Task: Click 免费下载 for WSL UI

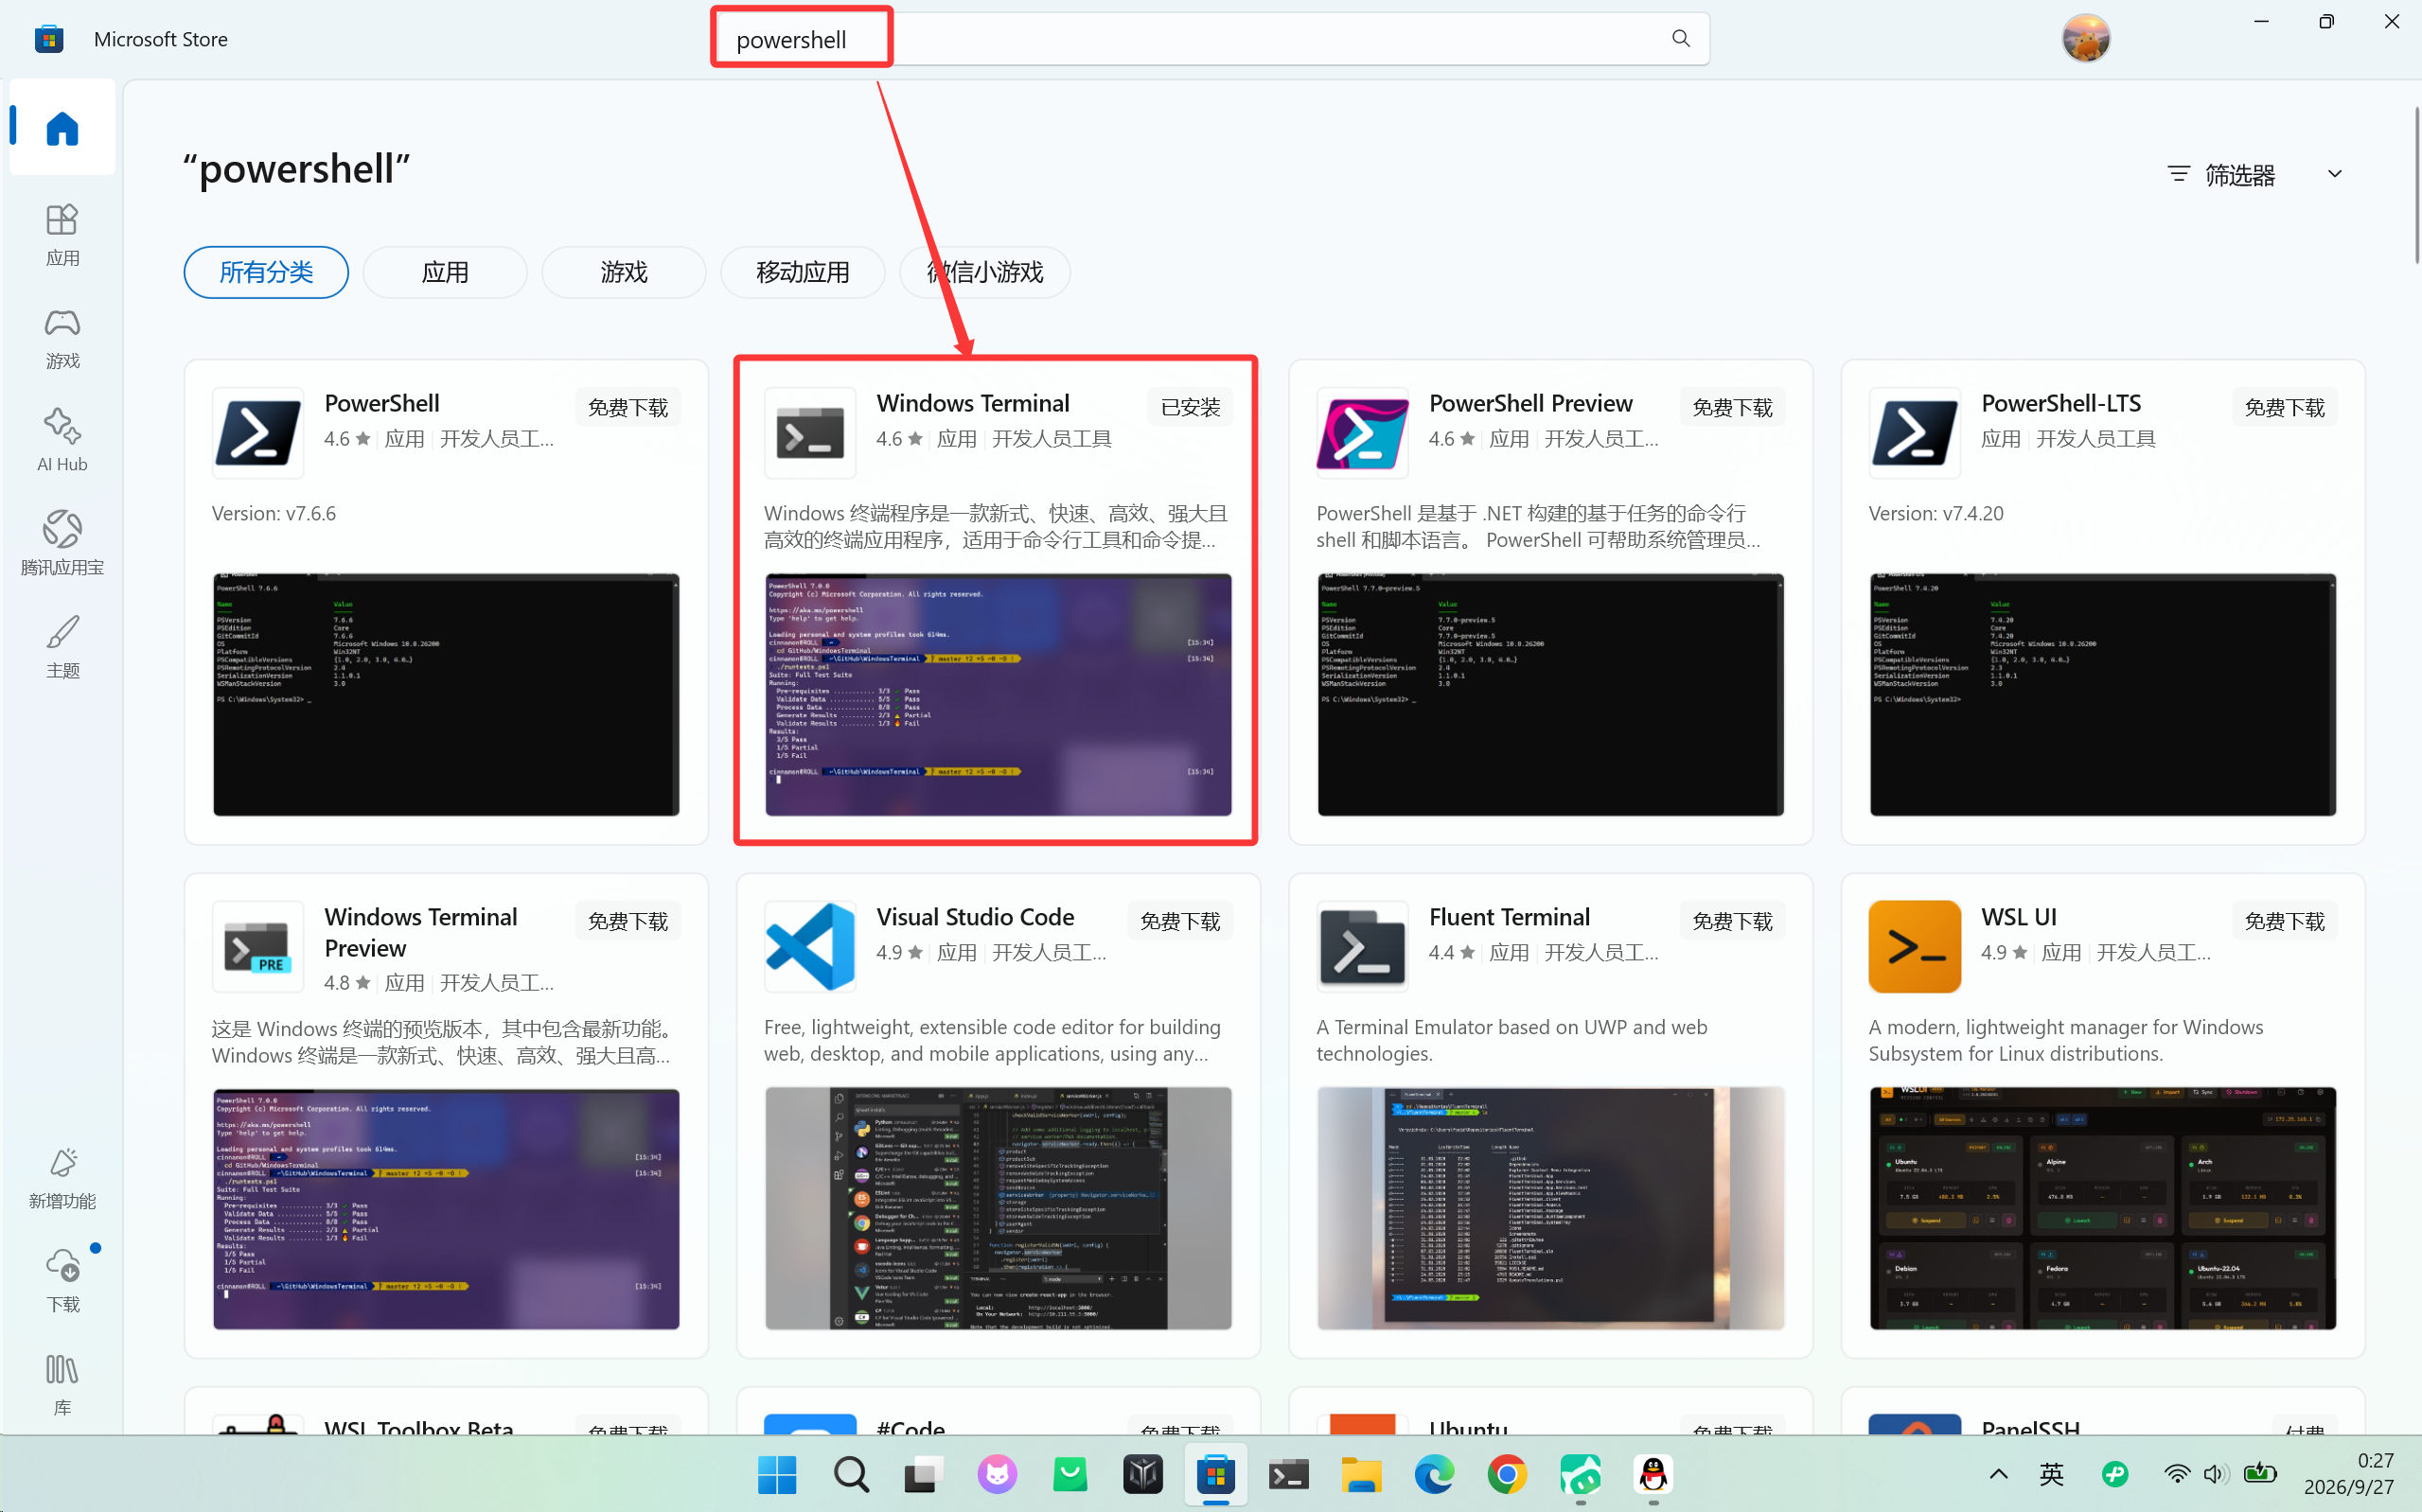Action: pyautogui.click(x=2284, y=921)
